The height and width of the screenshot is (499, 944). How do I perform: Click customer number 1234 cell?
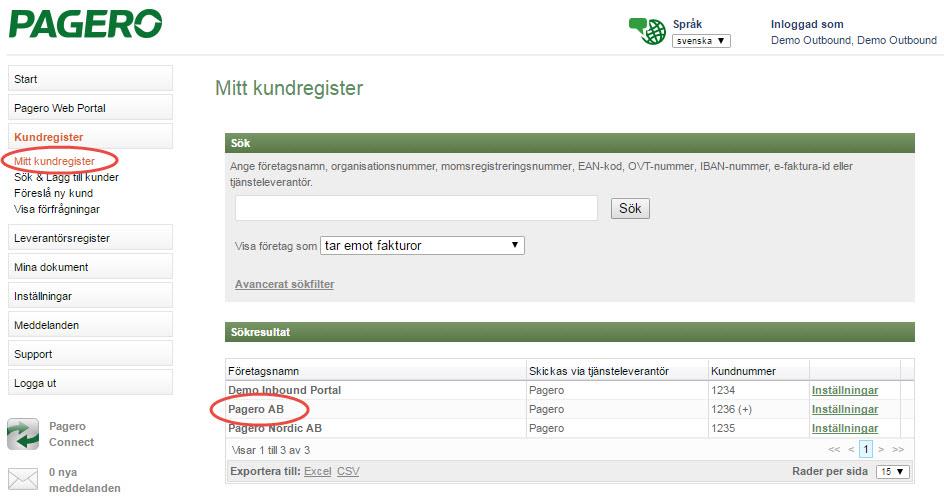[723, 390]
